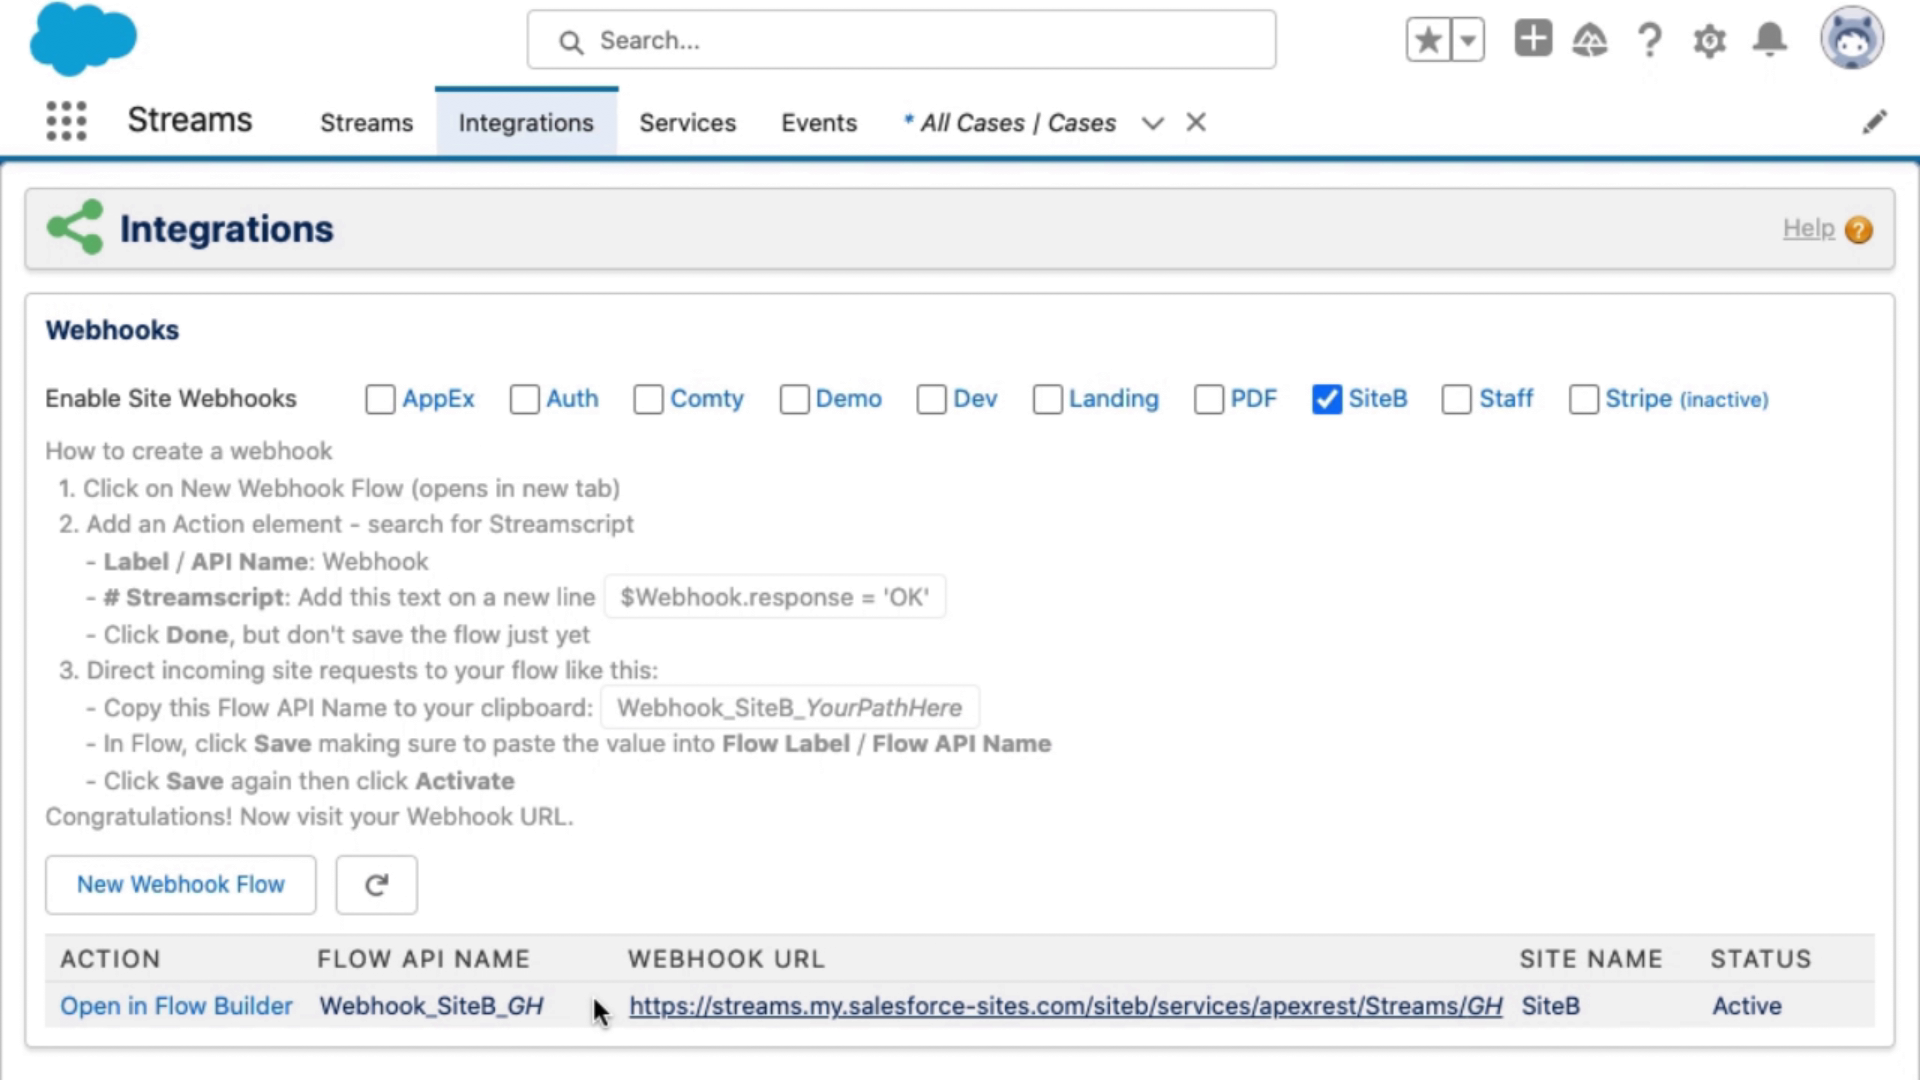Open the favorites list dropdown arrow
The height and width of the screenshot is (1080, 1920).
[x=1467, y=40]
